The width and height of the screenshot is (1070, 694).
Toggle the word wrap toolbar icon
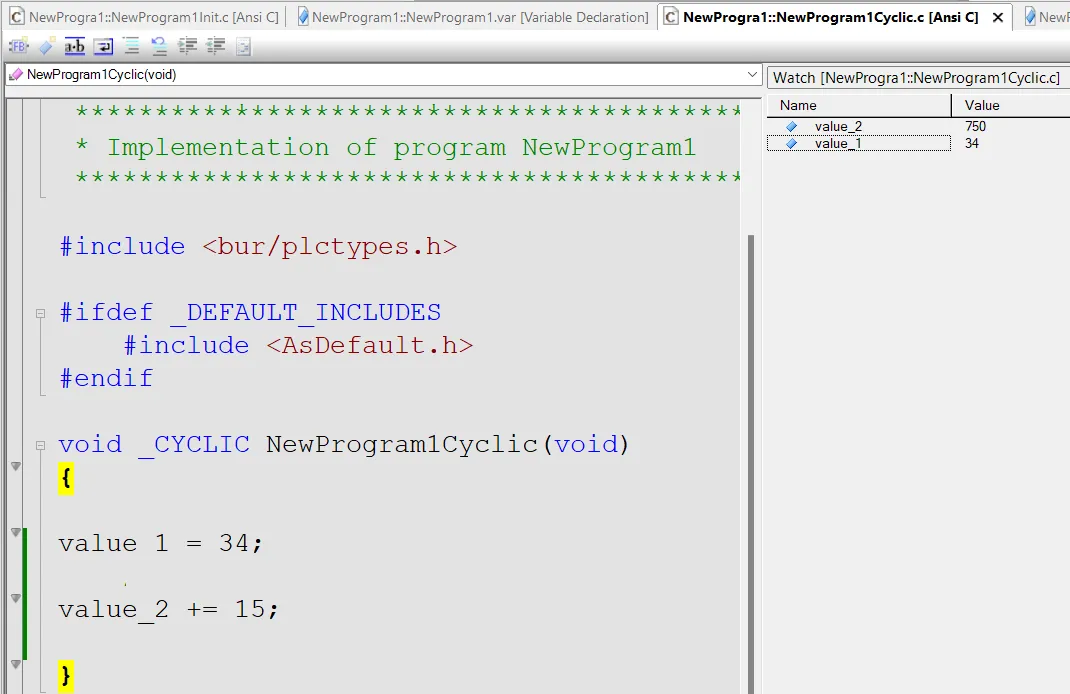tap(103, 46)
